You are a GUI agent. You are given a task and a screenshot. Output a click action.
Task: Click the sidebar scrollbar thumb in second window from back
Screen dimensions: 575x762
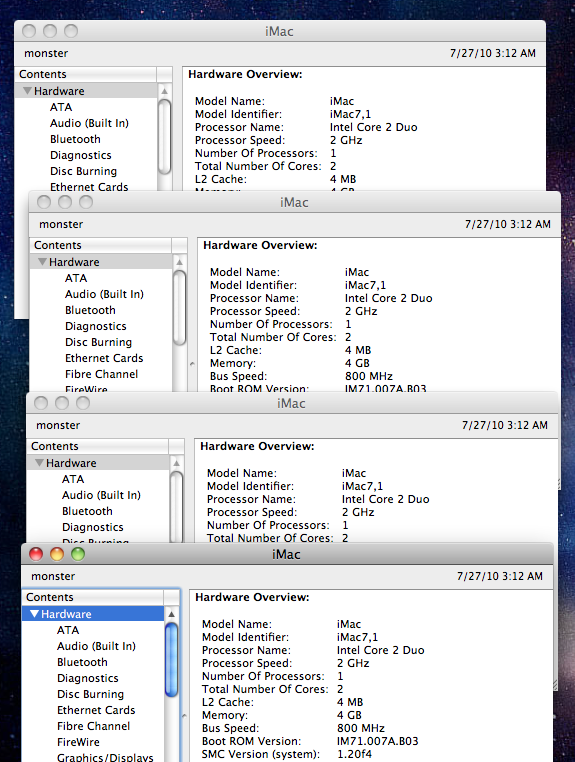[x=179, y=308]
